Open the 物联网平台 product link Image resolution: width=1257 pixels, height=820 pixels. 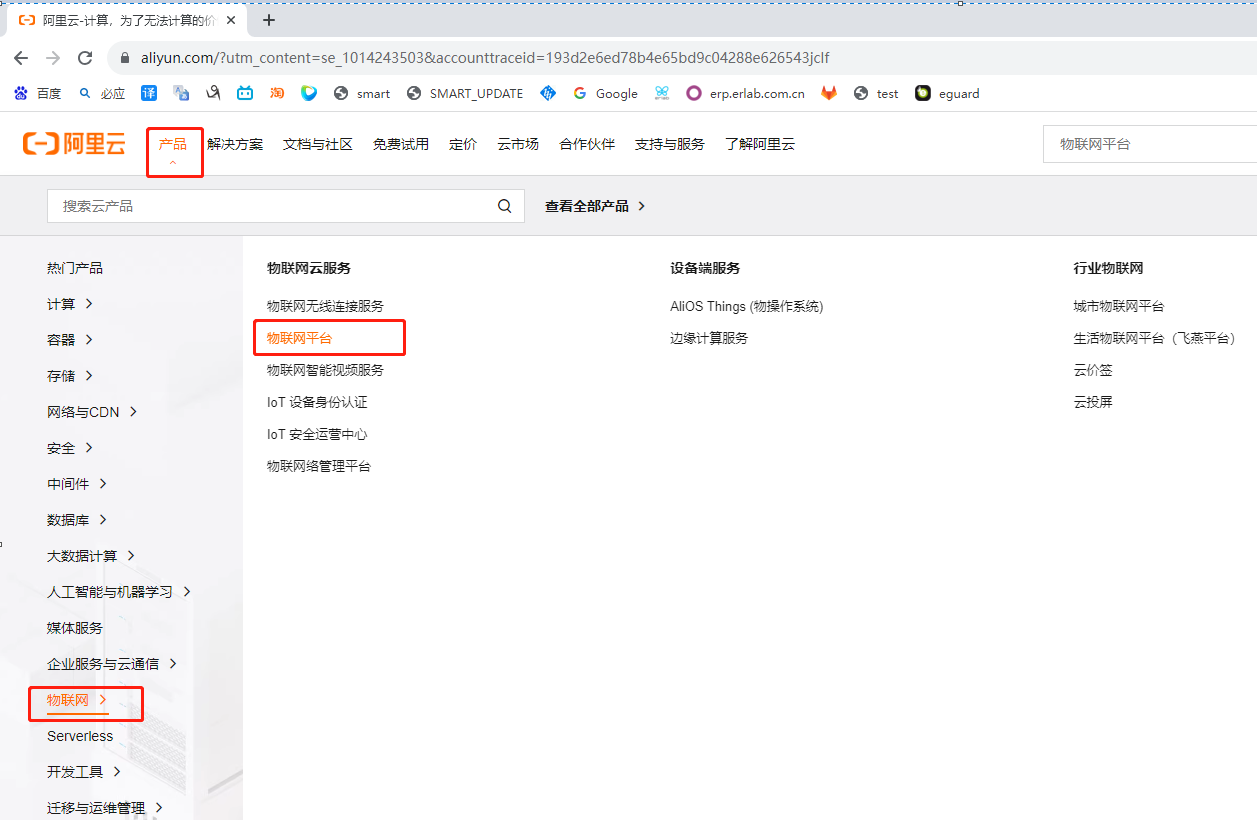300,338
